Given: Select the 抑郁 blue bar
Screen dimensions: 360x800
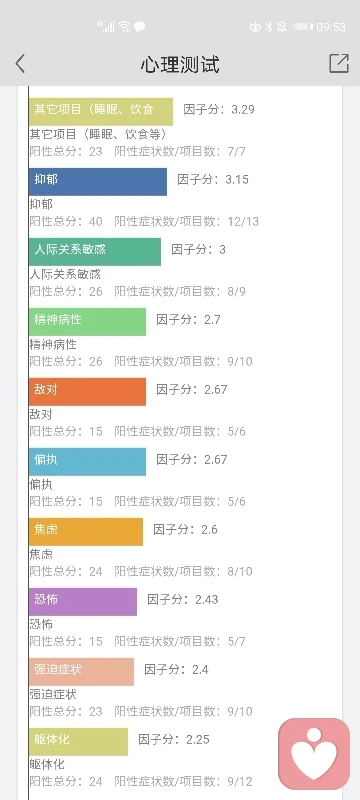Looking at the screenshot, I should (98, 182).
